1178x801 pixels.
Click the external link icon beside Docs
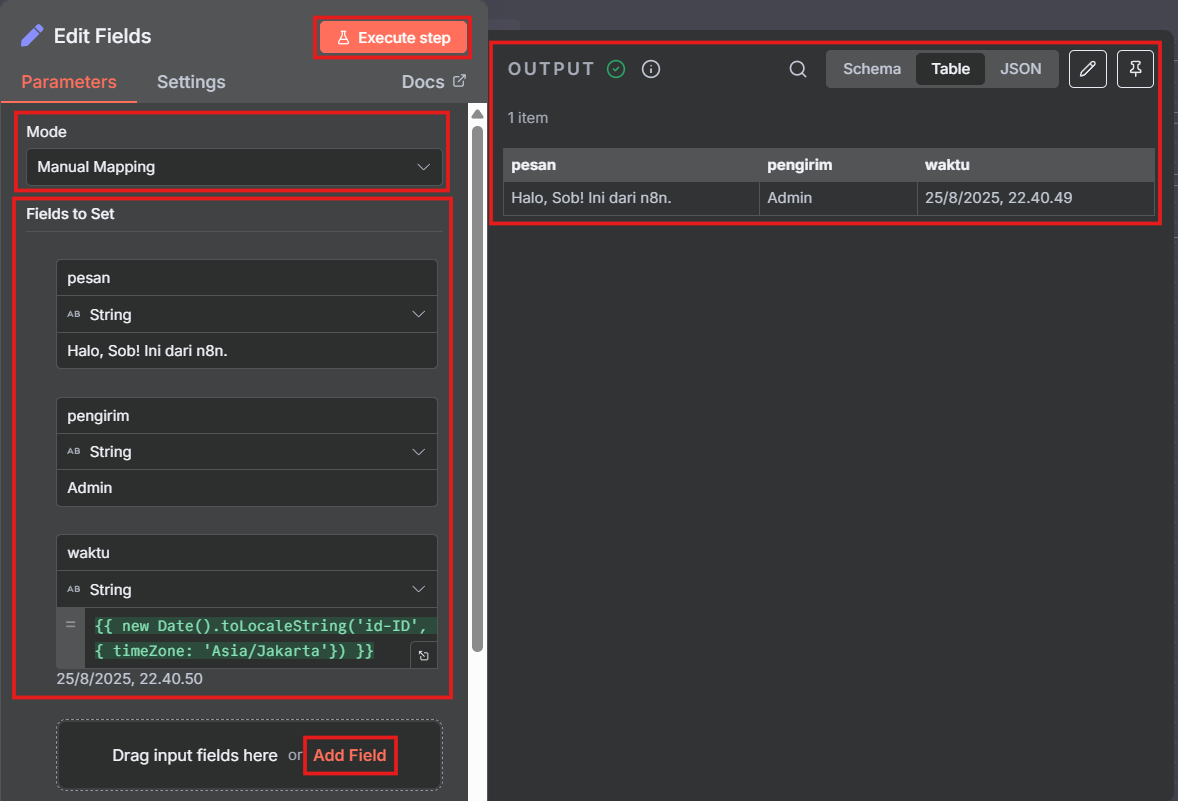coord(459,80)
